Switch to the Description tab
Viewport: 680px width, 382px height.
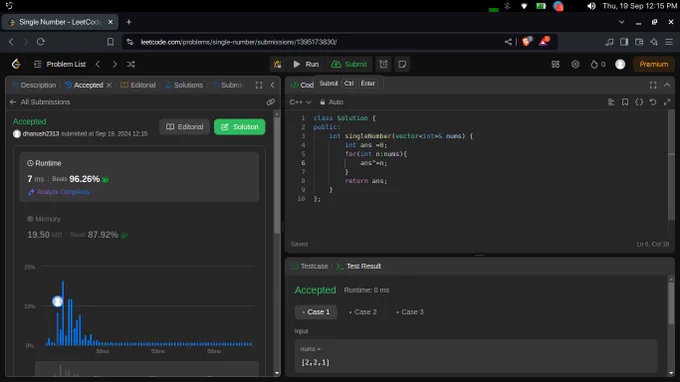34,85
